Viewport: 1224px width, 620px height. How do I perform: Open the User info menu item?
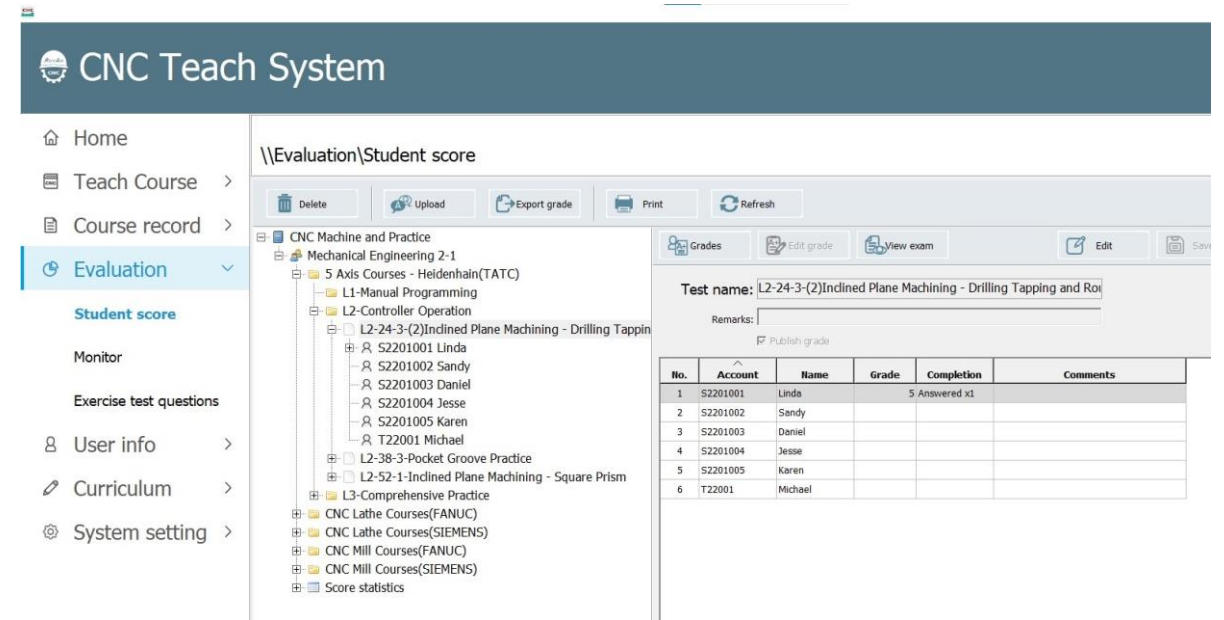pyautogui.click(x=116, y=445)
